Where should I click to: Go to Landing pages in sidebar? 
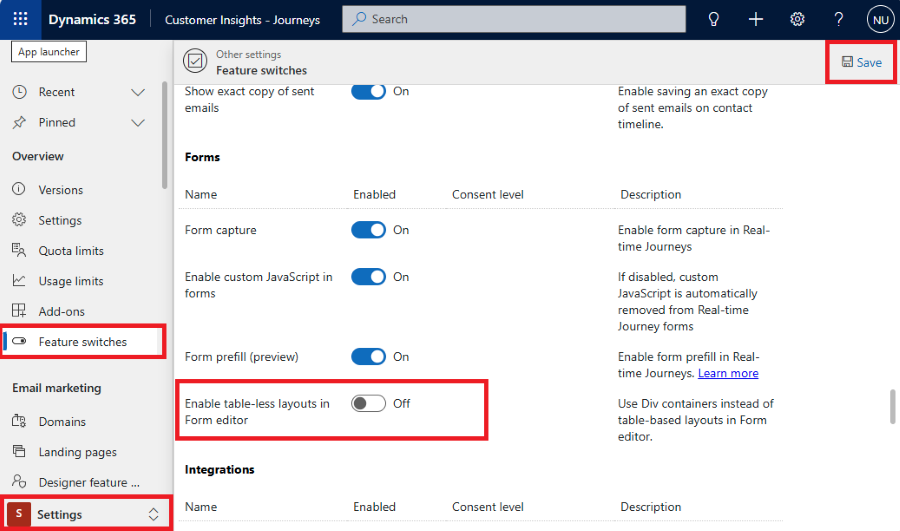(x=77, y=452)
